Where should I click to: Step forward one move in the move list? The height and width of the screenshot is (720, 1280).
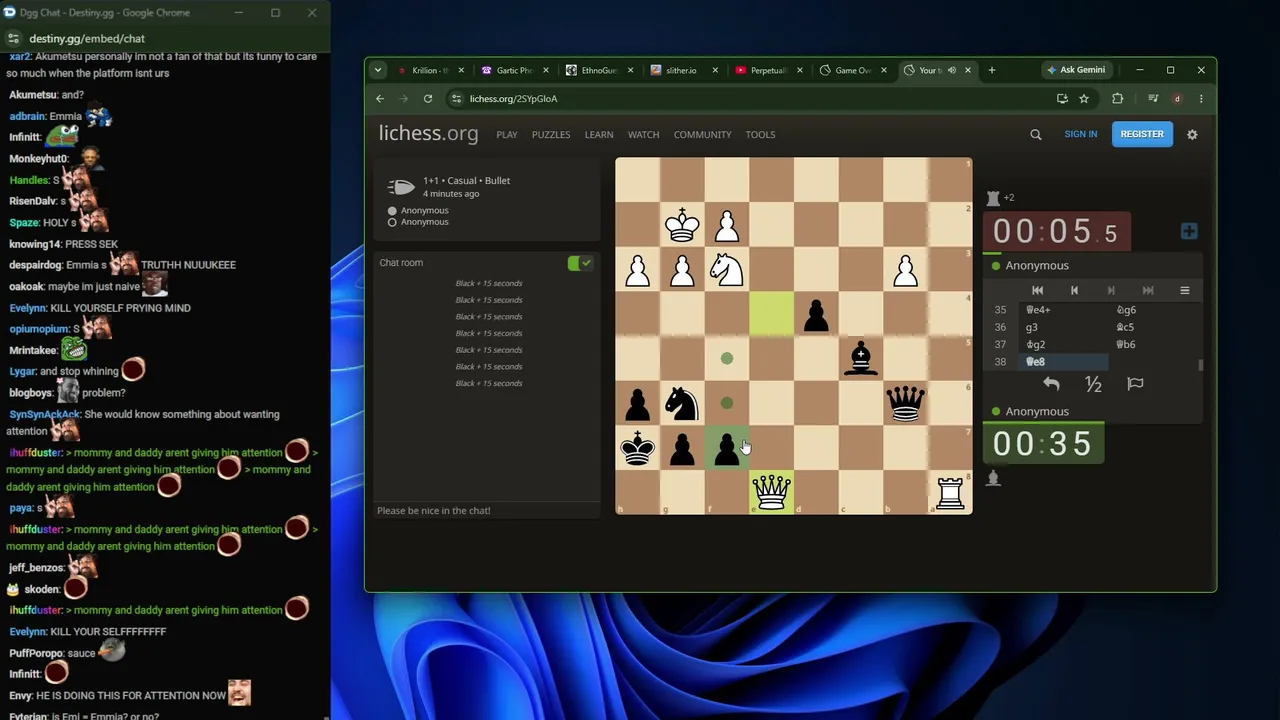1111,290
